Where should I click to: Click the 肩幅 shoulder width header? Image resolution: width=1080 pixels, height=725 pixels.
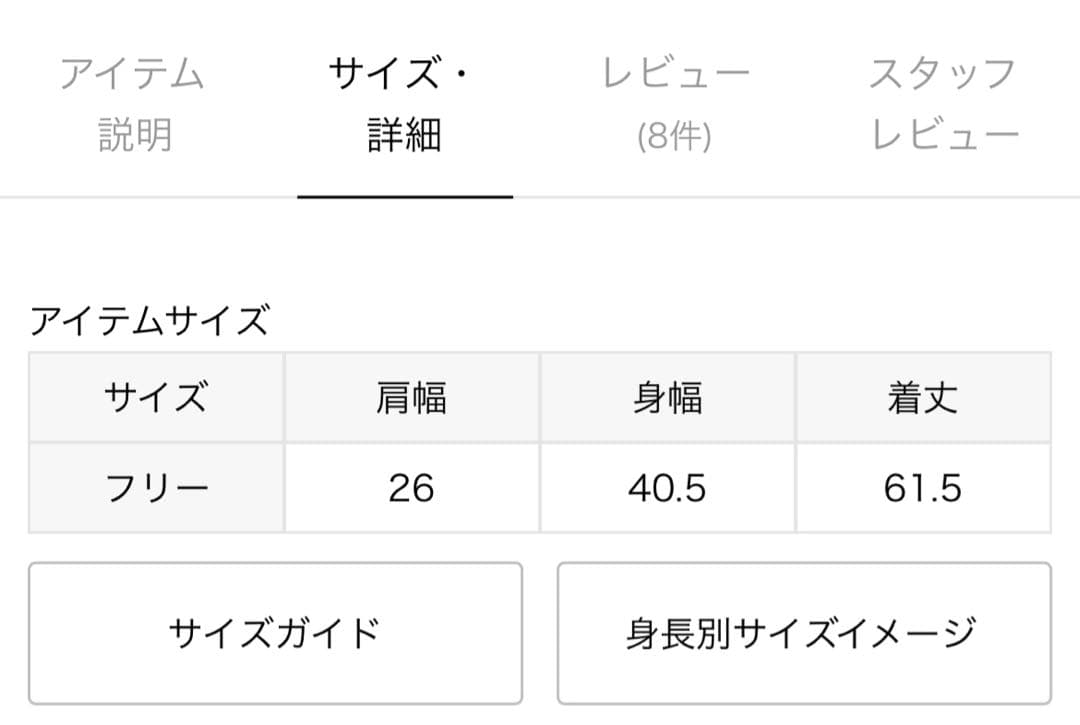pos(413,397)
